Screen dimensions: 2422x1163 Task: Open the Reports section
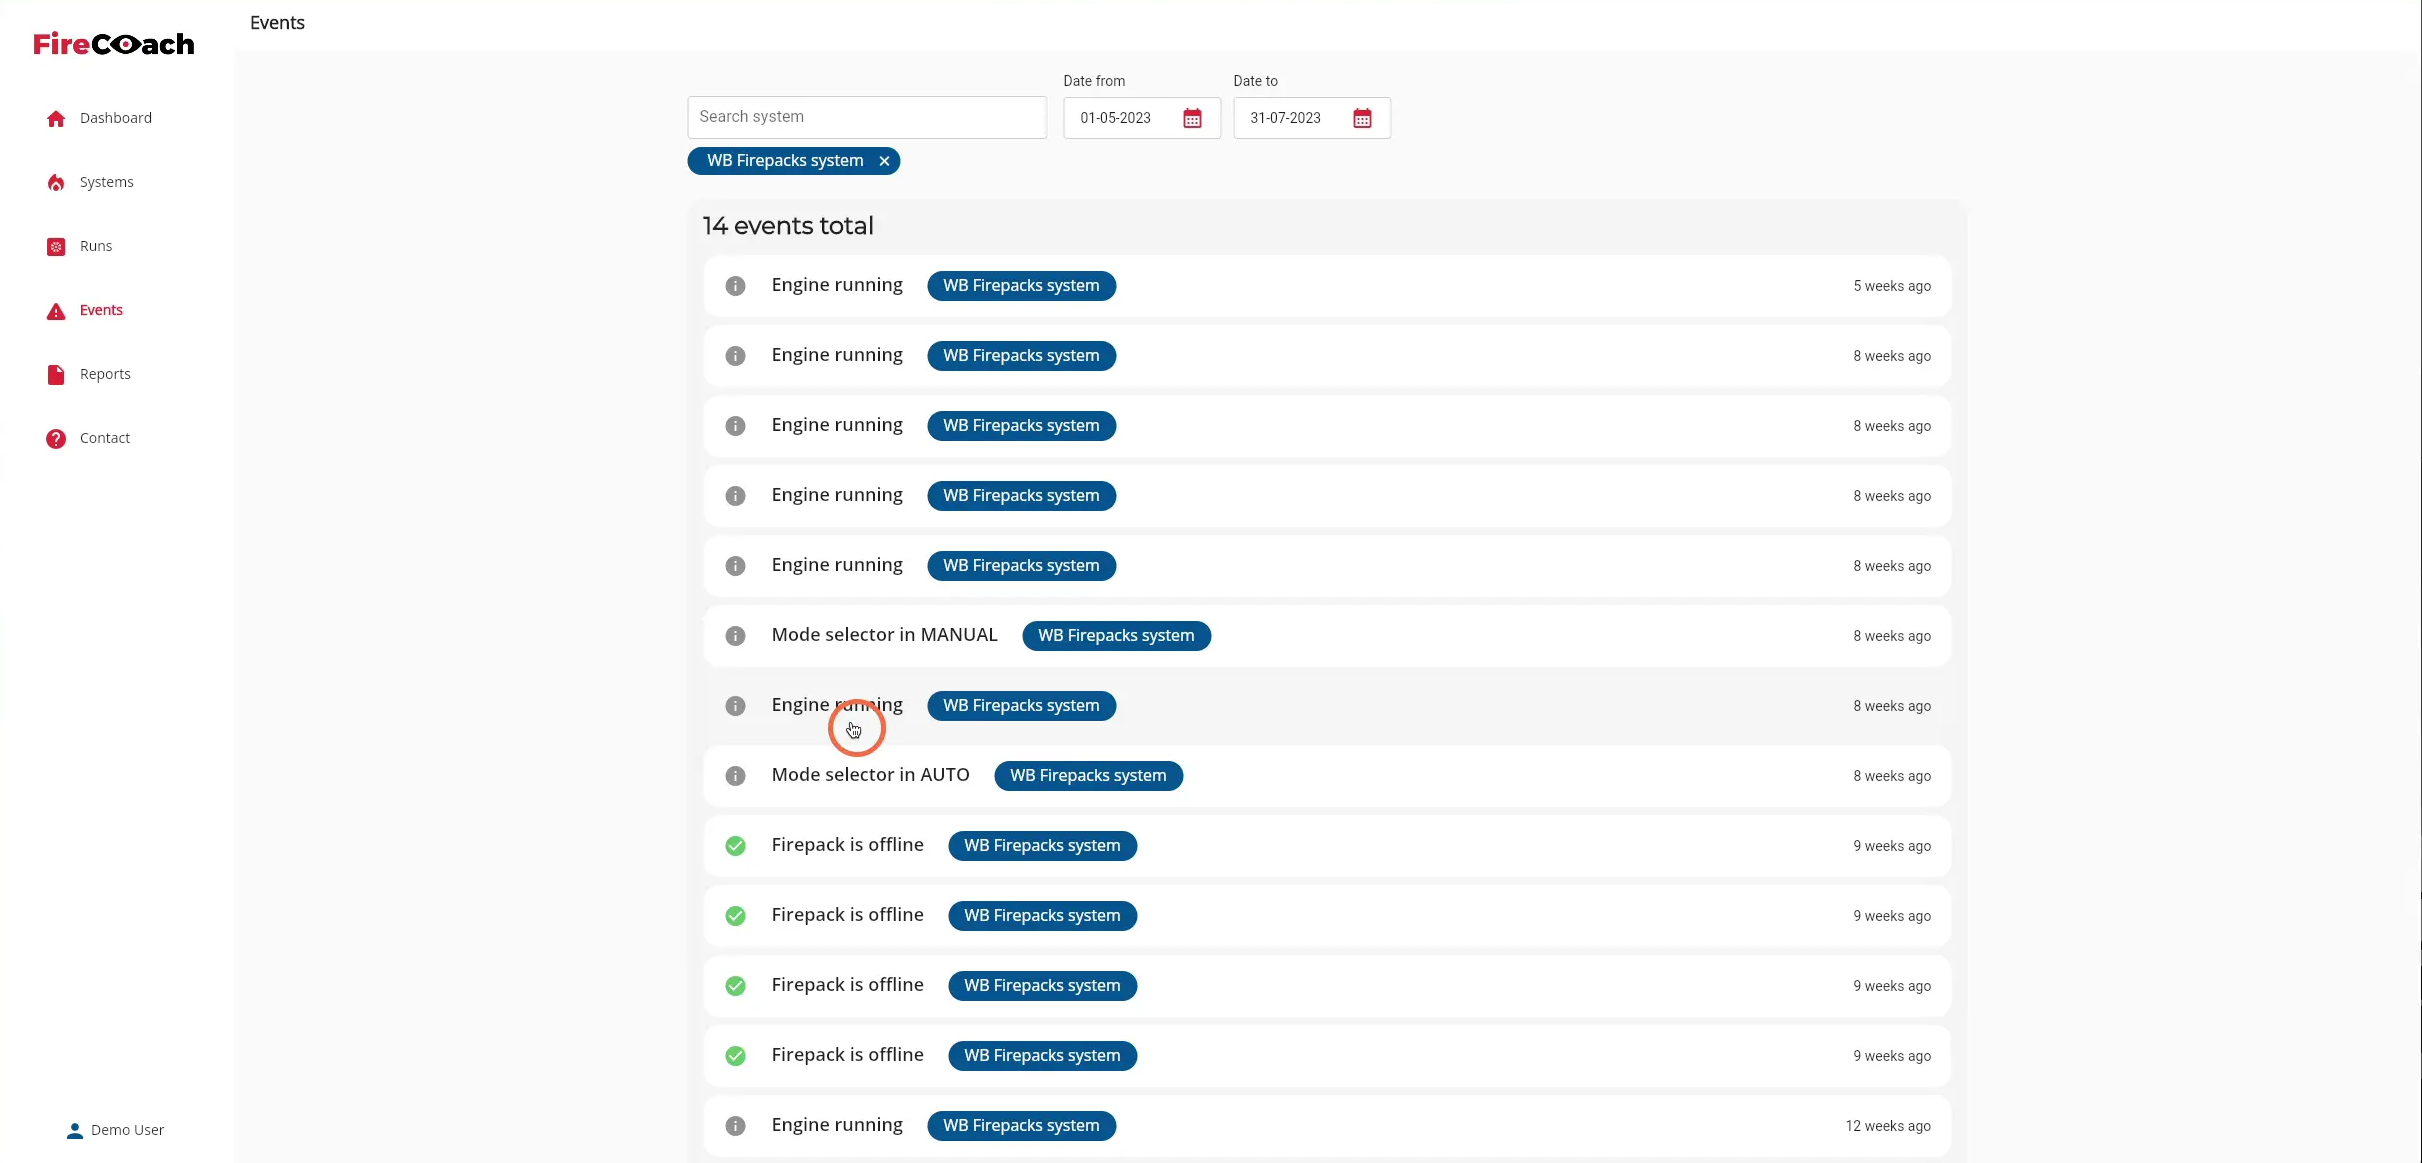pos(105,374)
